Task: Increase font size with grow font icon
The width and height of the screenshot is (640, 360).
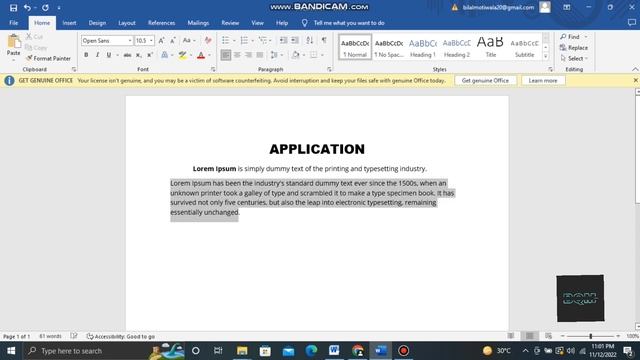Action: coord(162,40)
